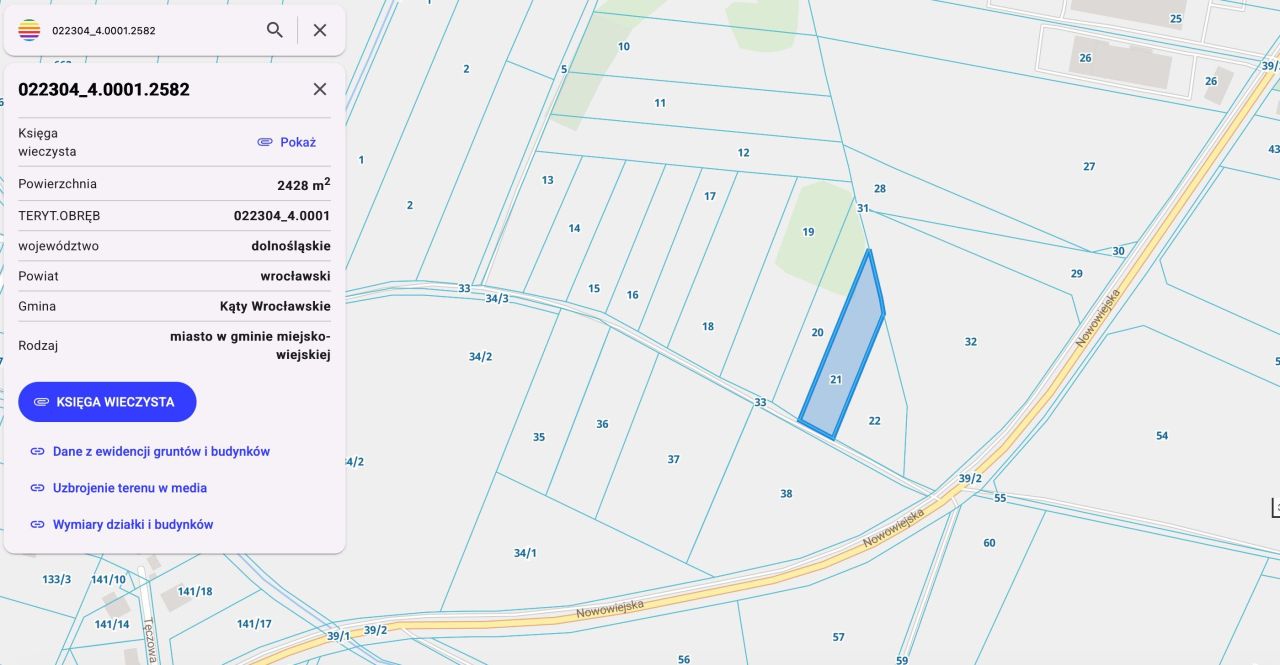This screenshot has width=1280, height=665.
Task: Select parcel 14 on the map
Action: (x=574, y=229)
